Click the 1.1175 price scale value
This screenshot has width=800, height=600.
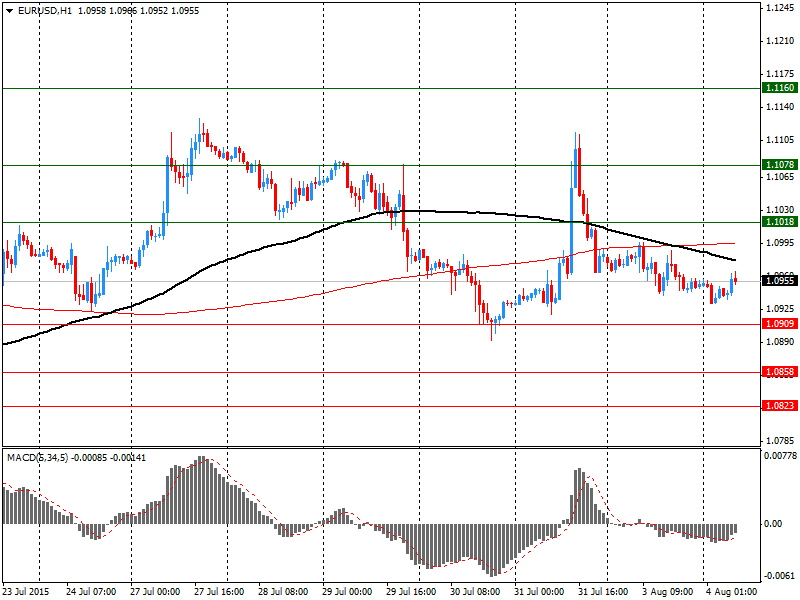(x=780, y=74)
